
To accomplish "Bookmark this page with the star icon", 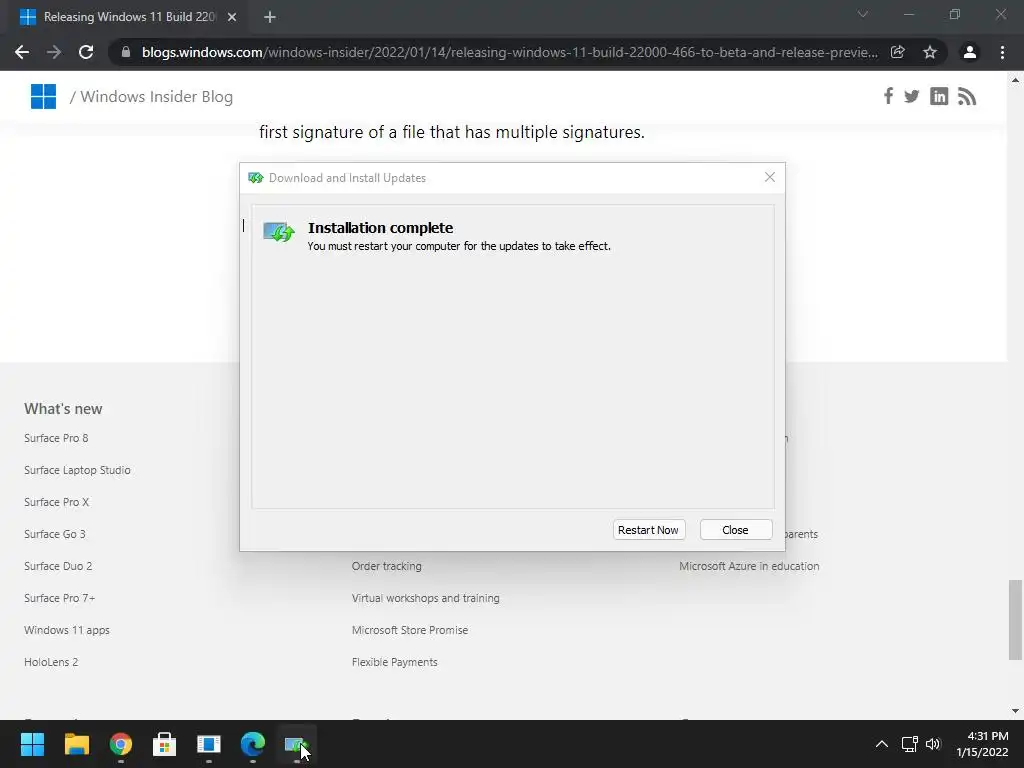I will click(x=930, y=52).
